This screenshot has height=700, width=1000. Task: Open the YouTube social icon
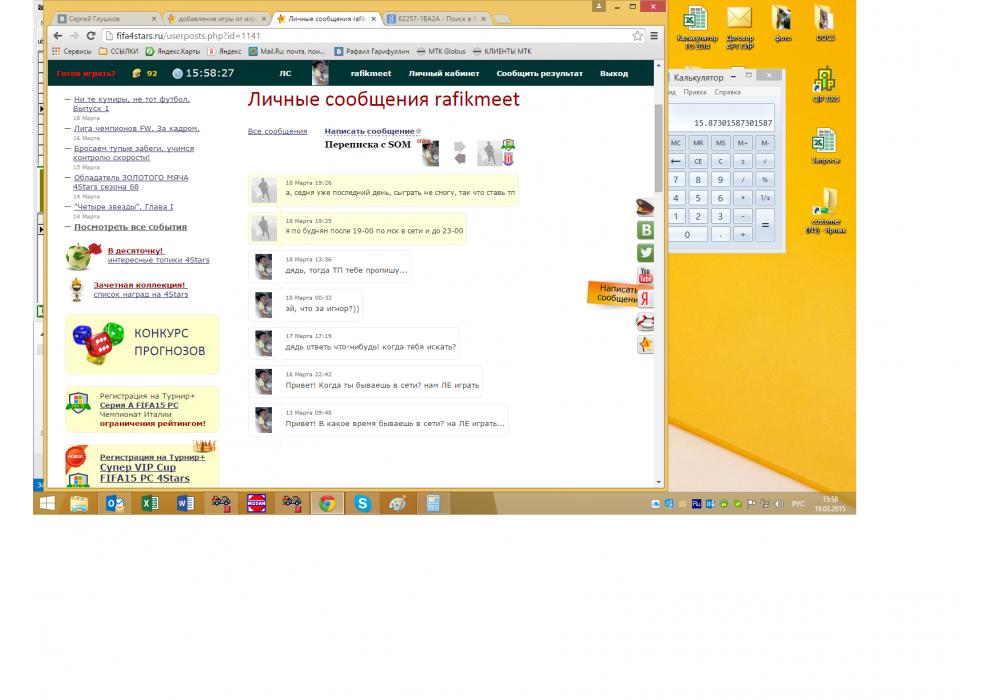tap(645, 276)
